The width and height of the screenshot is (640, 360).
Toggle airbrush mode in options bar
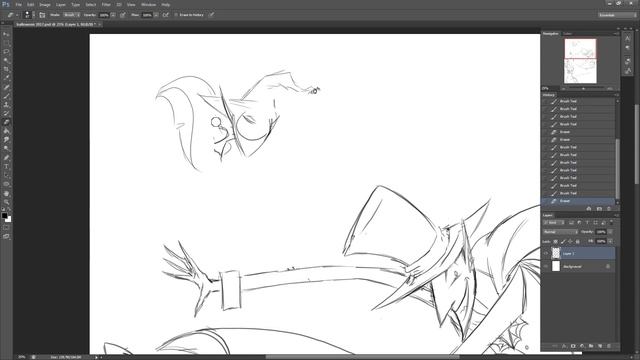coord(165,15)
